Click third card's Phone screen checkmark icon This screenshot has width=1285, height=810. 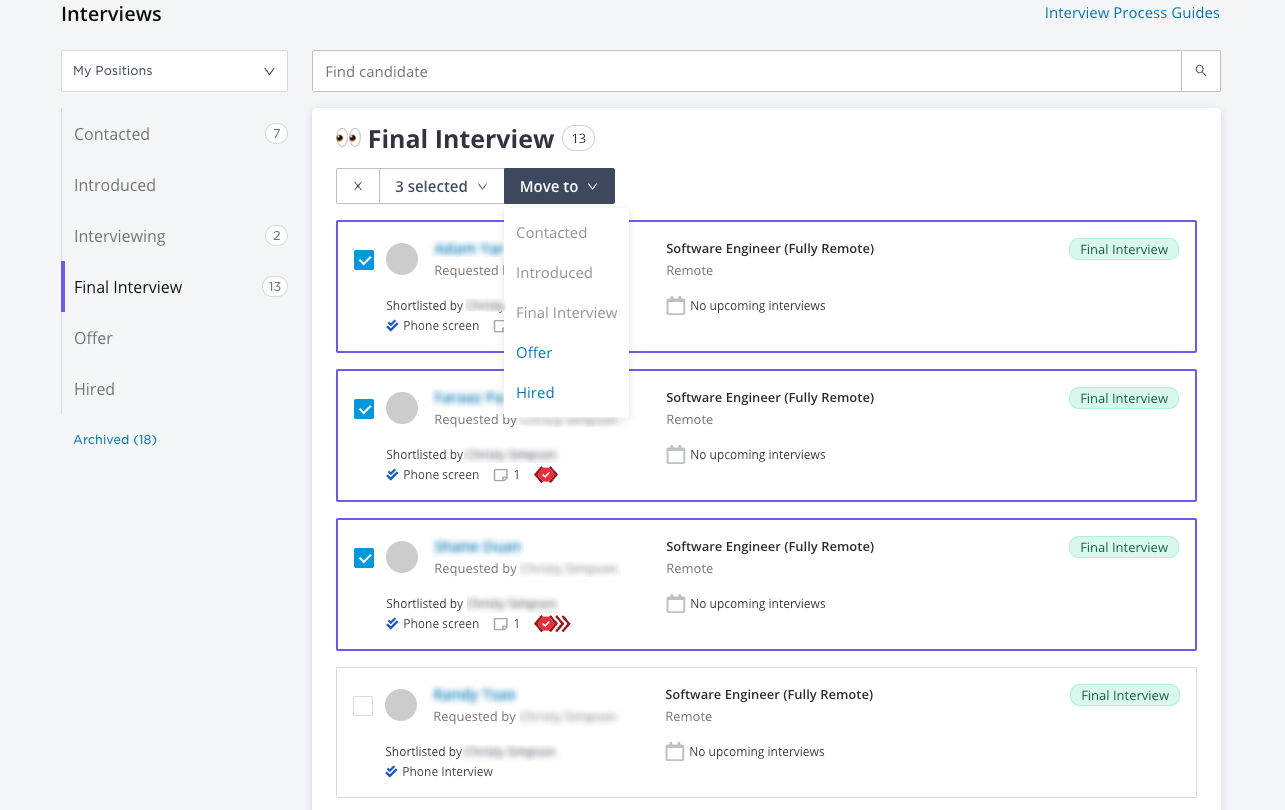[392, 624]
